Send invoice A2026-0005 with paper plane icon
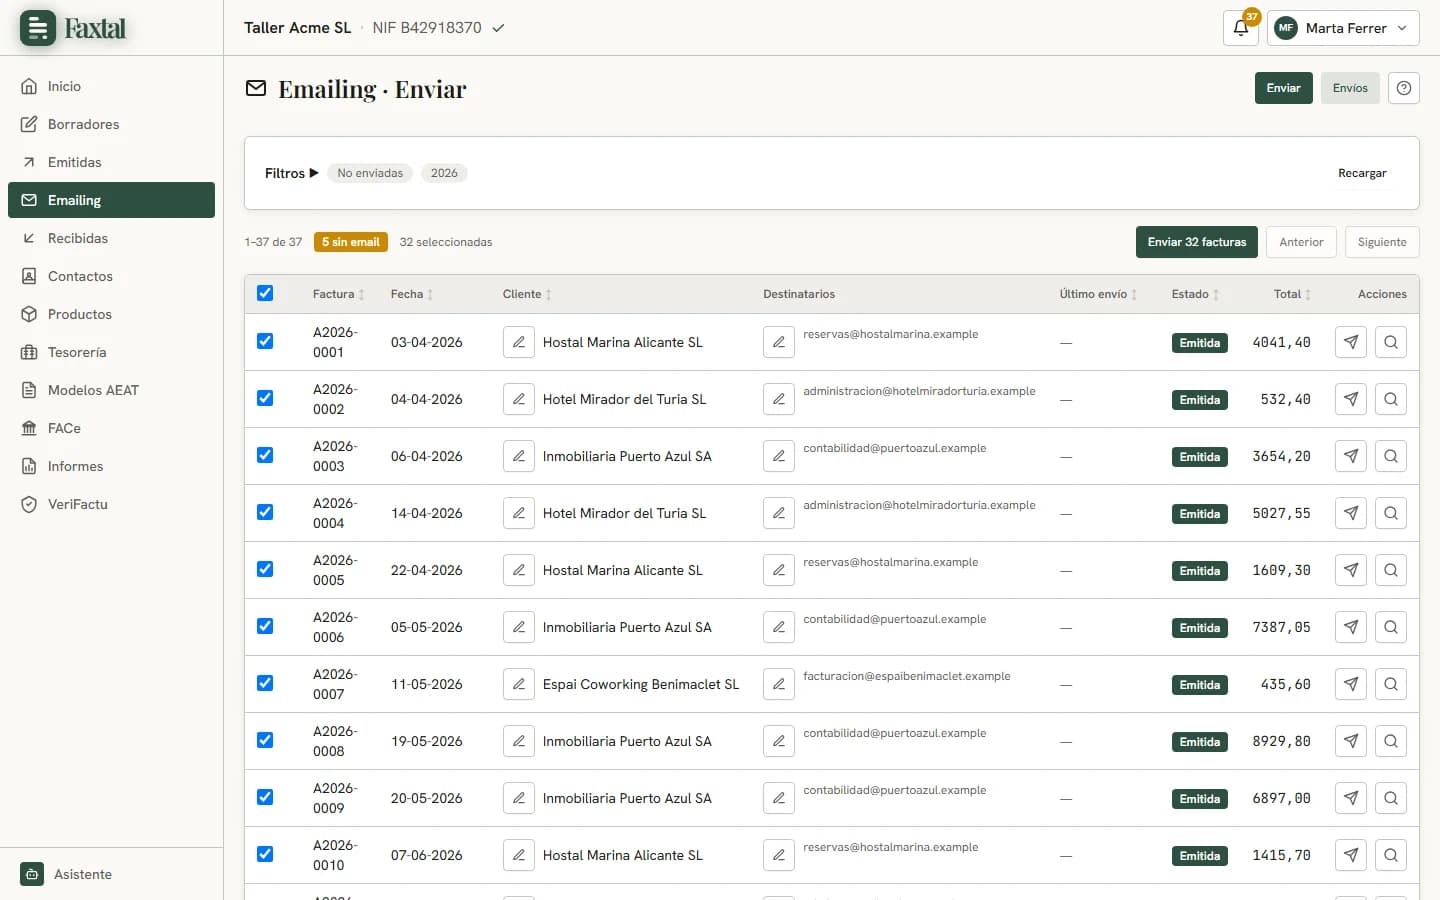This screenshot has width=1440, height=900. [1351, 570]
